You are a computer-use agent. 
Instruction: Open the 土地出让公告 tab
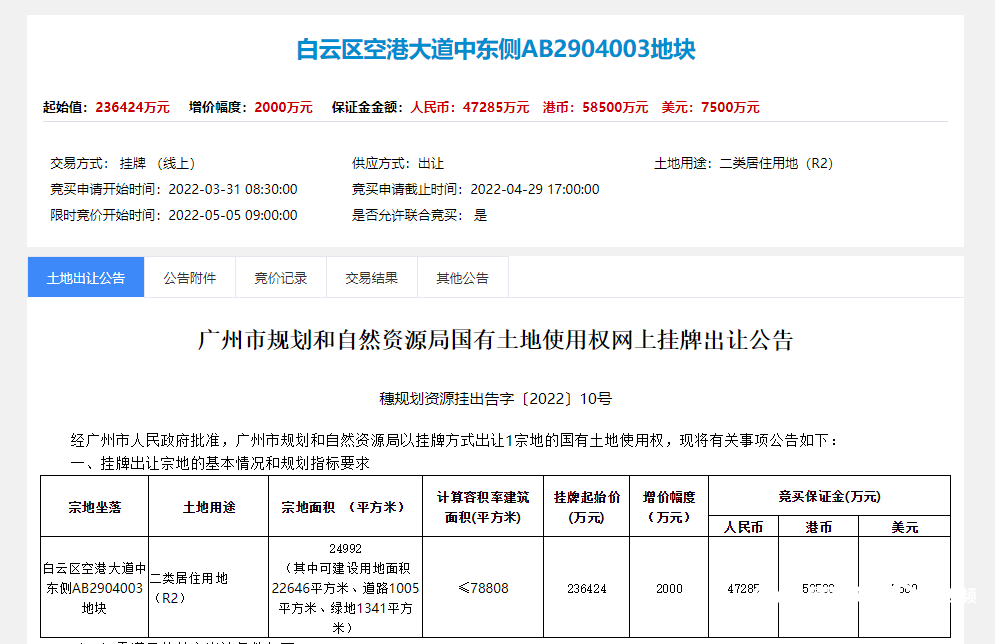86,277
